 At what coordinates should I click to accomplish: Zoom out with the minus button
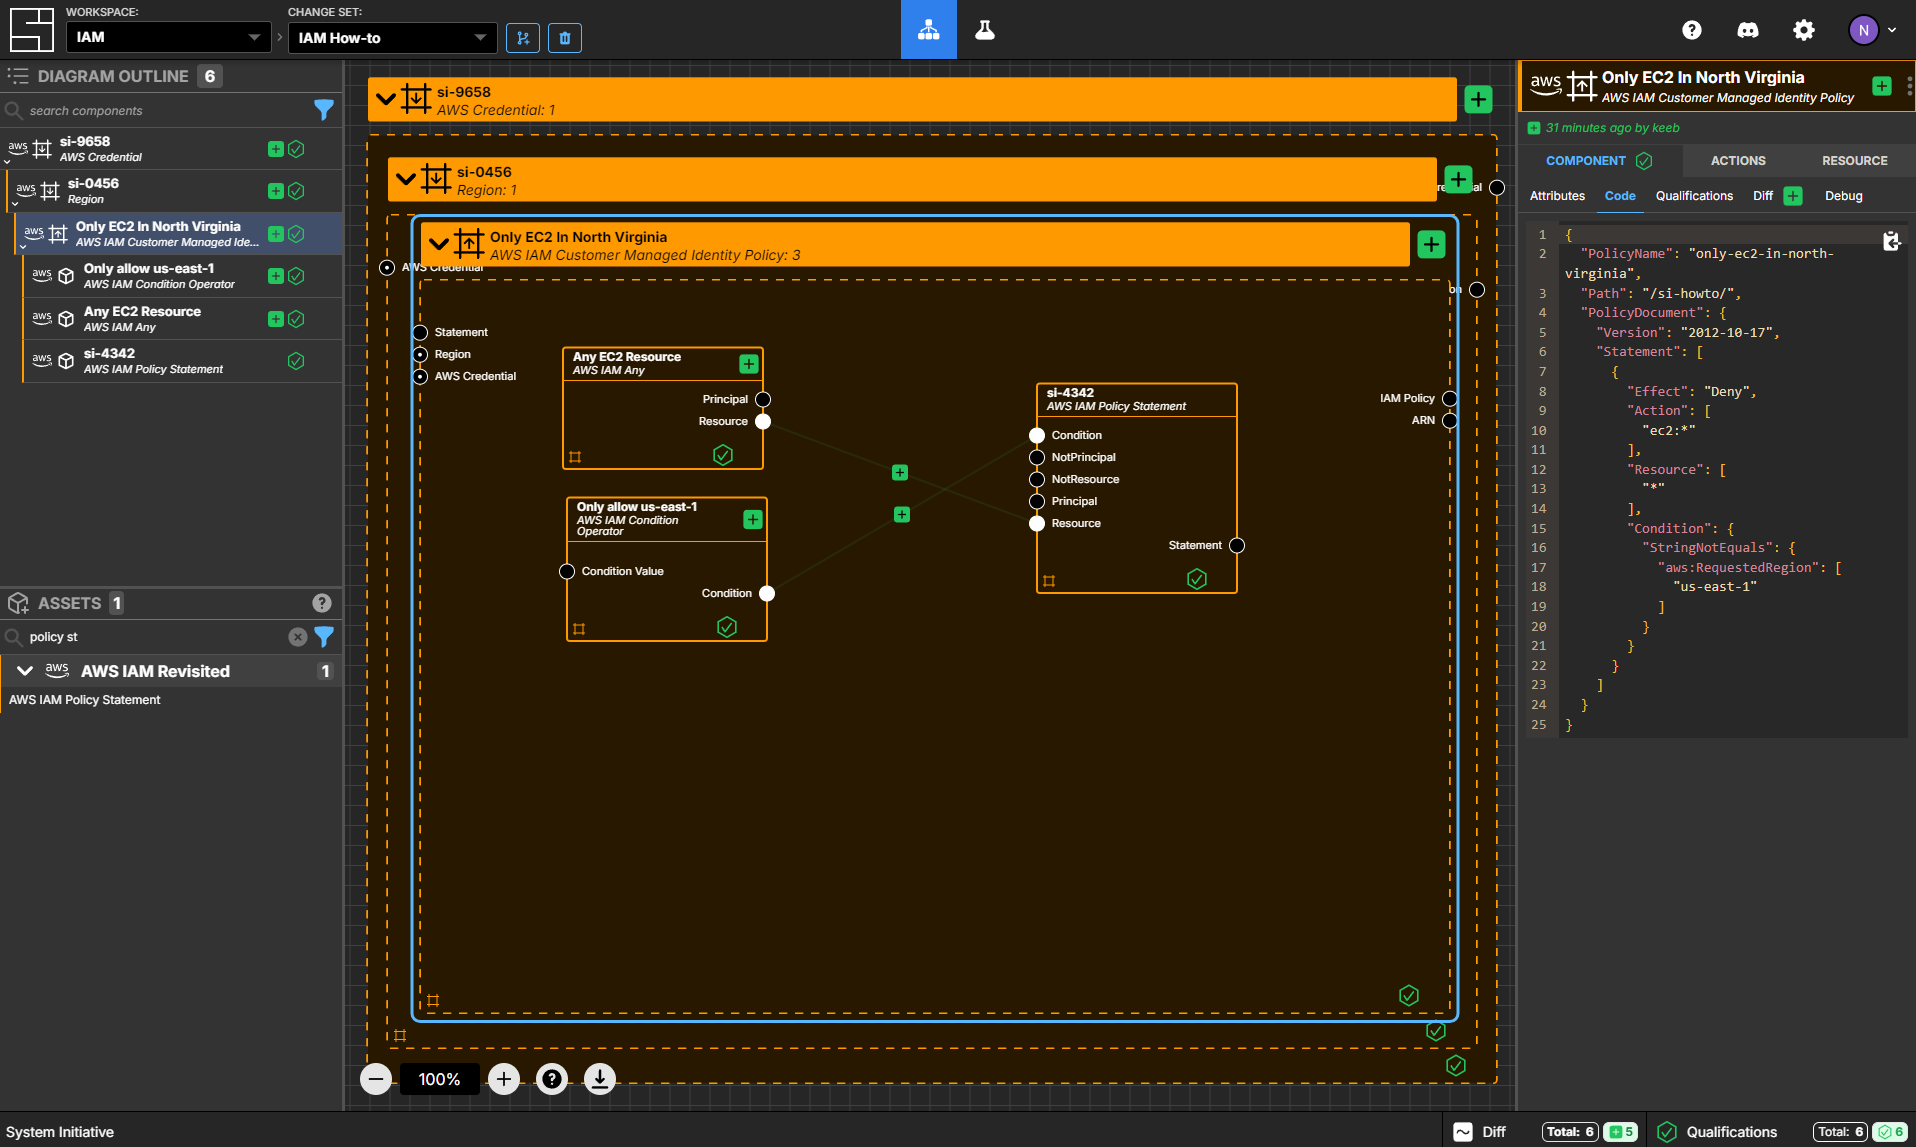click(376, 1079)
